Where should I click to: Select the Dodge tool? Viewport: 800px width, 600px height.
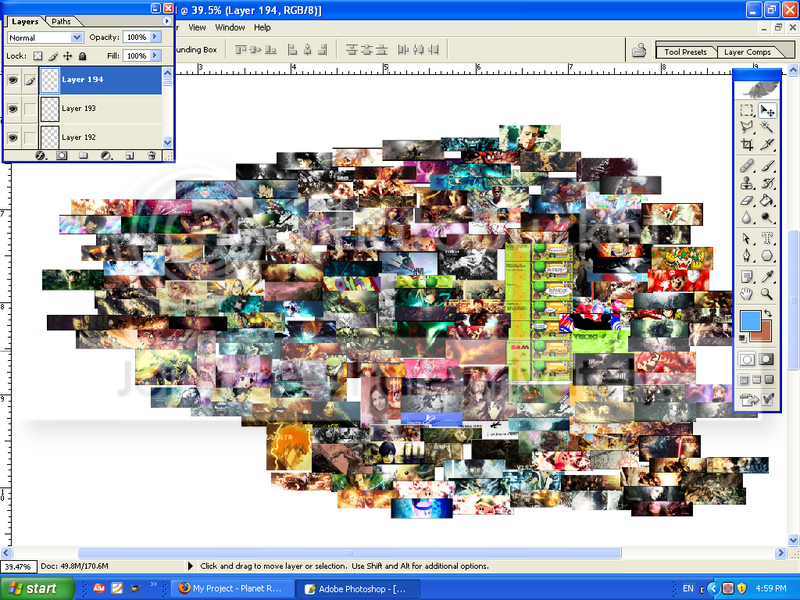click(767, 218)
